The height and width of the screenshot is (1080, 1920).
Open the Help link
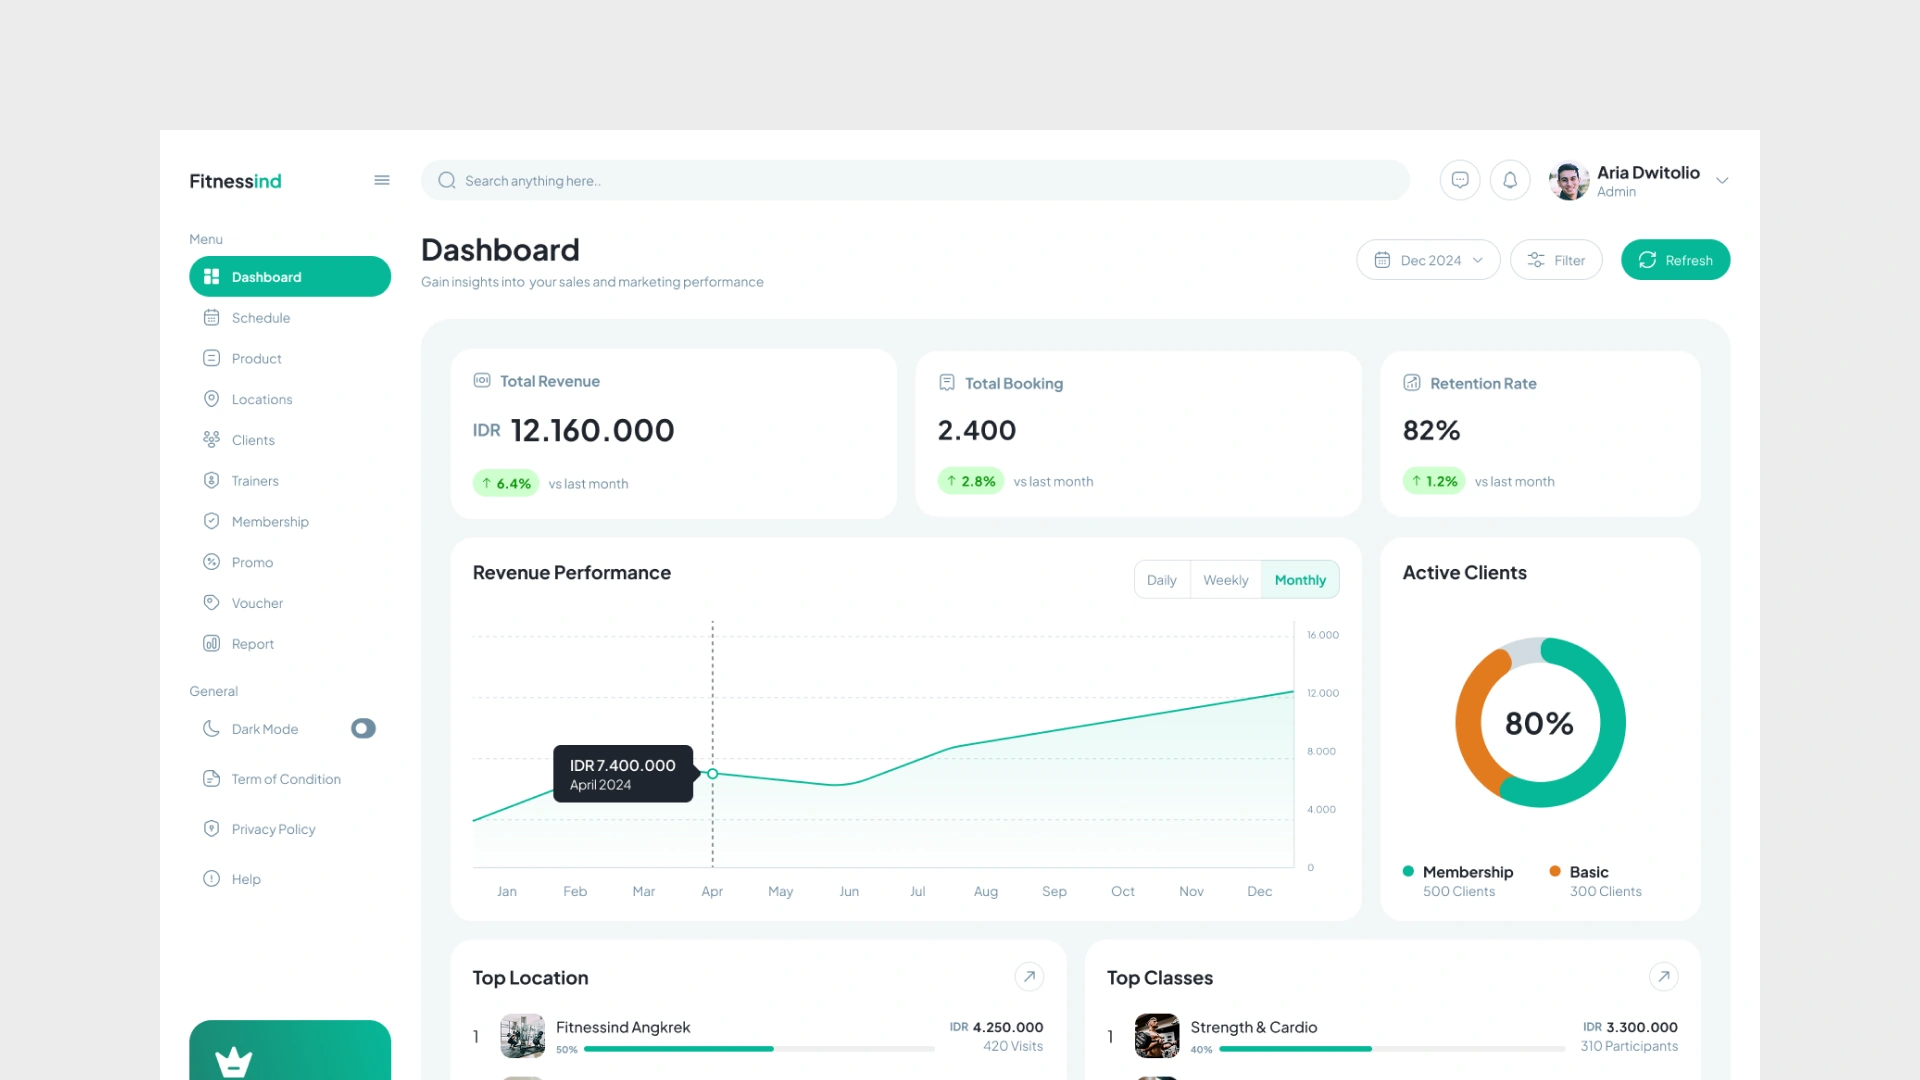246,879
